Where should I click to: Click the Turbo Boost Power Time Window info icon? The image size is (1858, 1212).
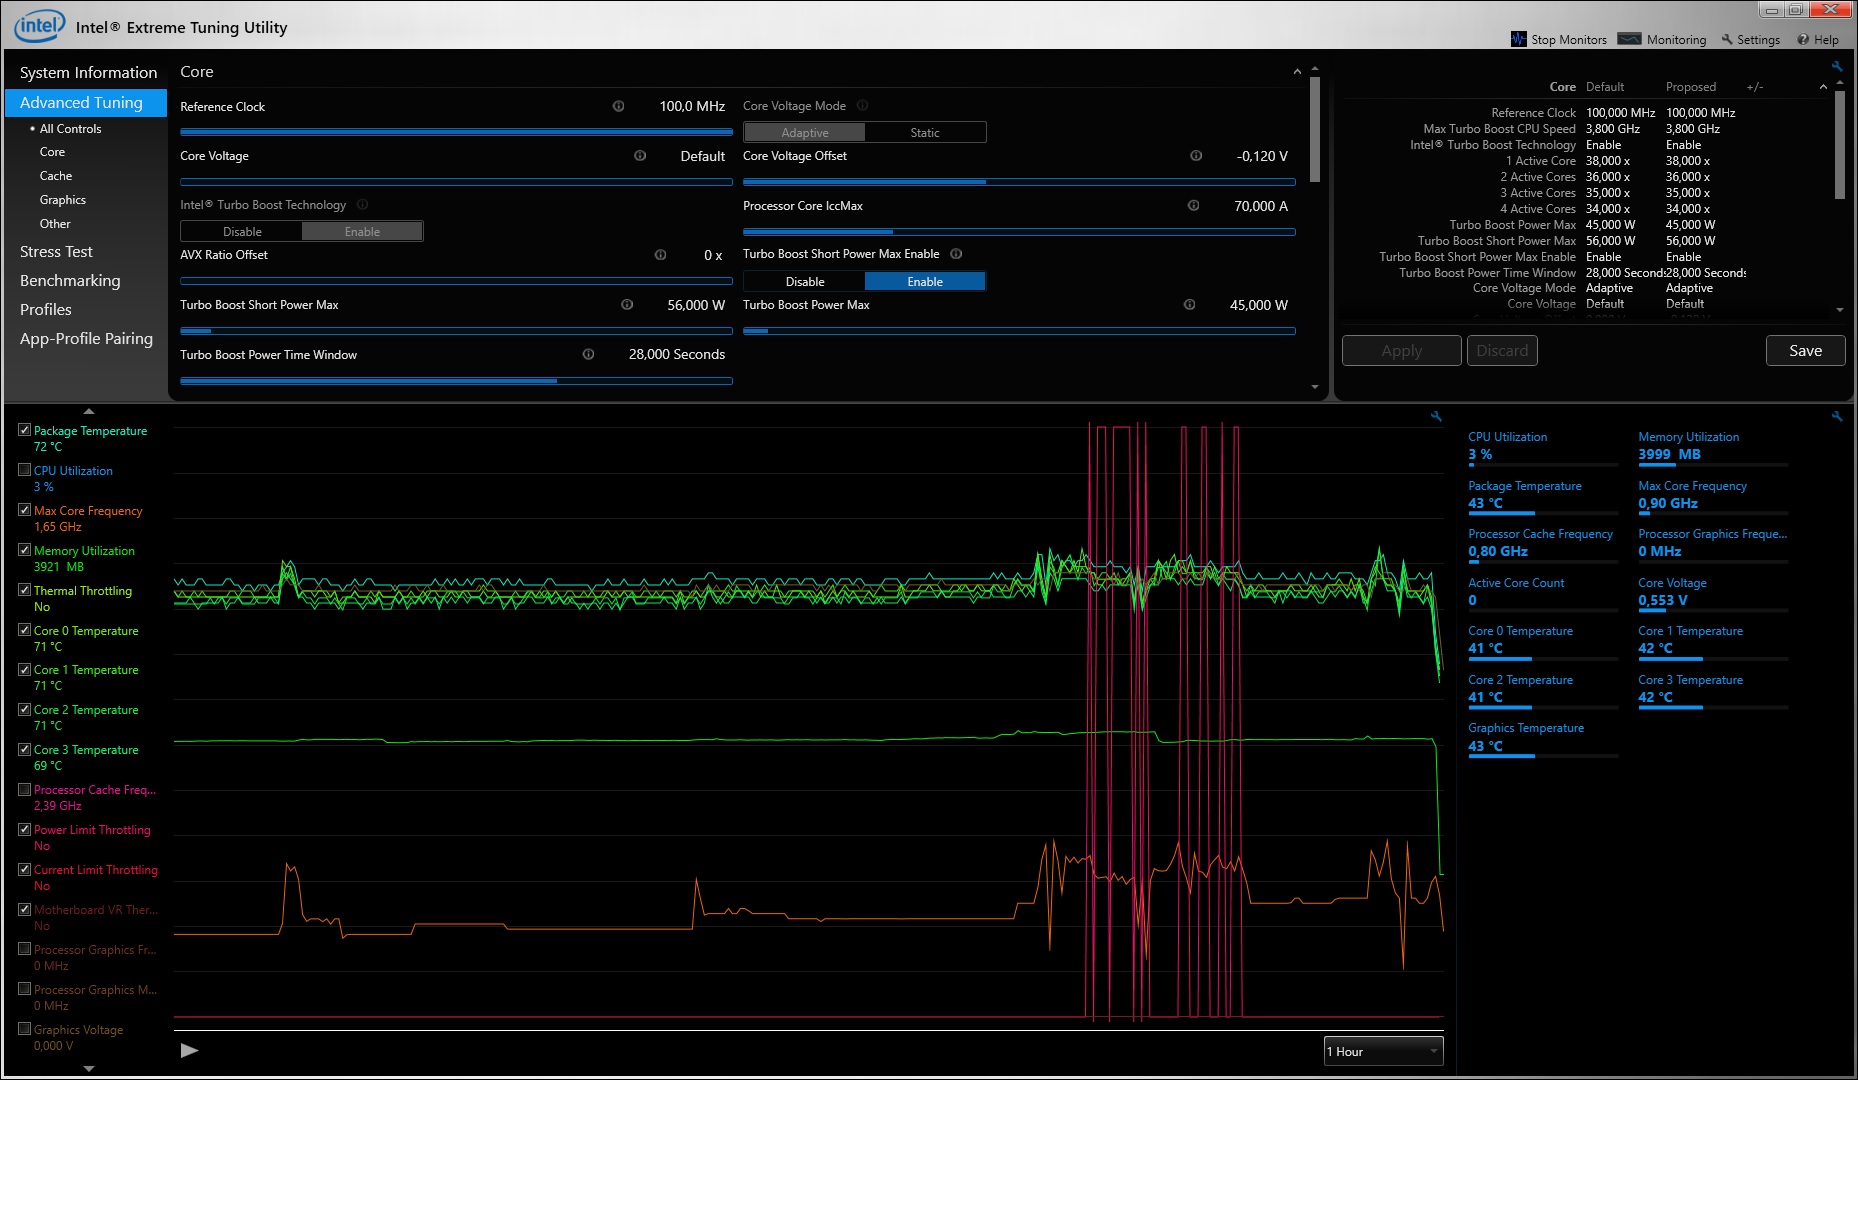[588, 354]
